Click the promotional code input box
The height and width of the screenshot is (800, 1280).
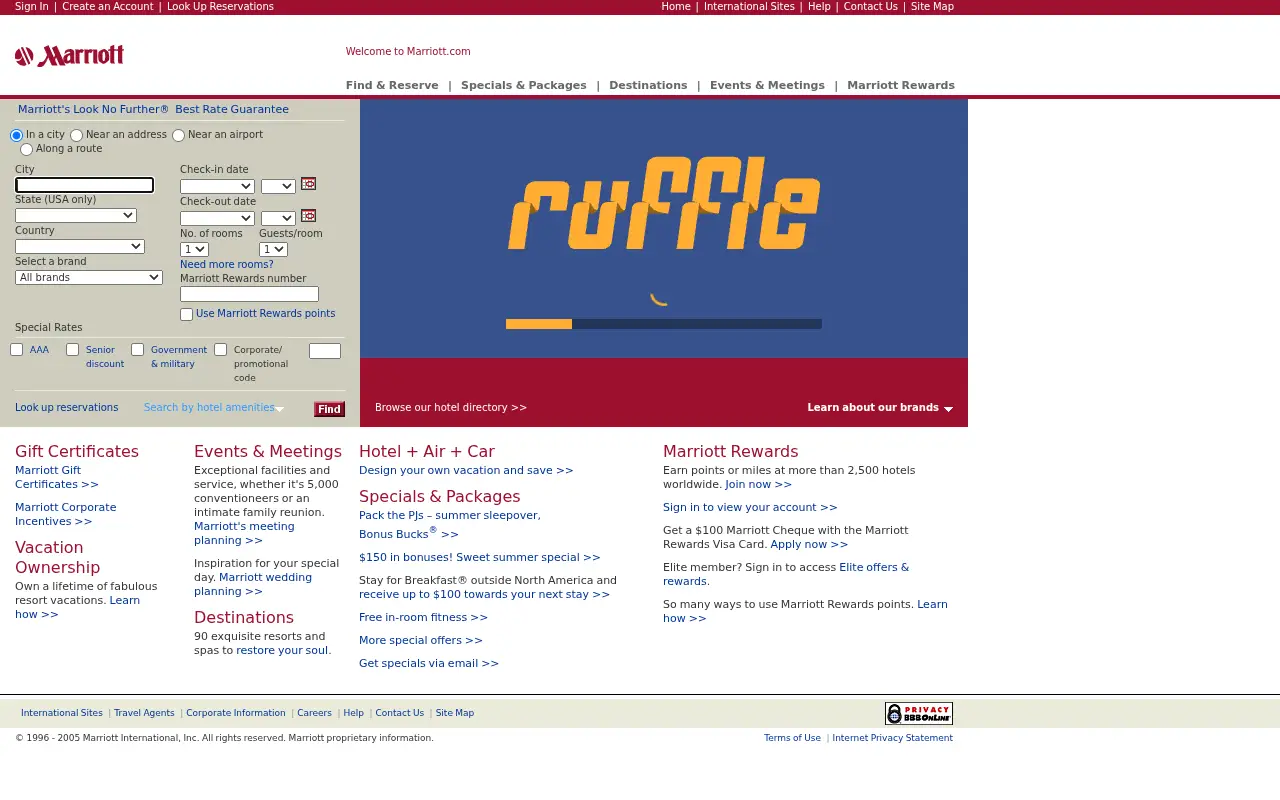(x=325, y=351)
